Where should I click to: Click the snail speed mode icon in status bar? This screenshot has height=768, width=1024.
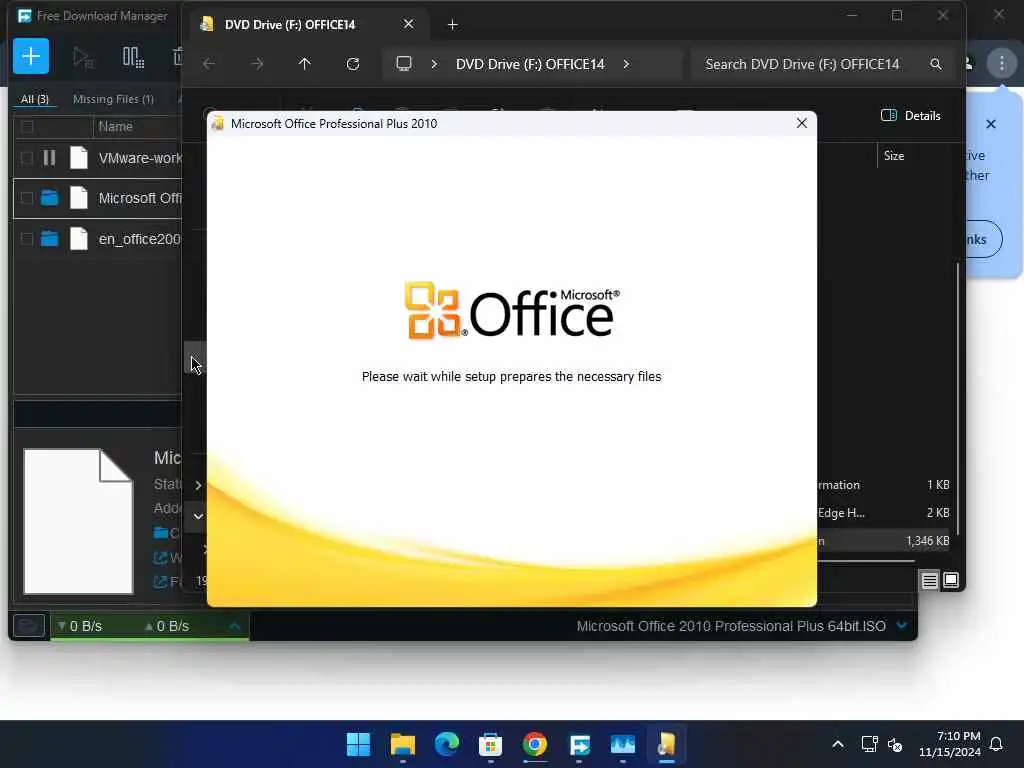[29, 626]
